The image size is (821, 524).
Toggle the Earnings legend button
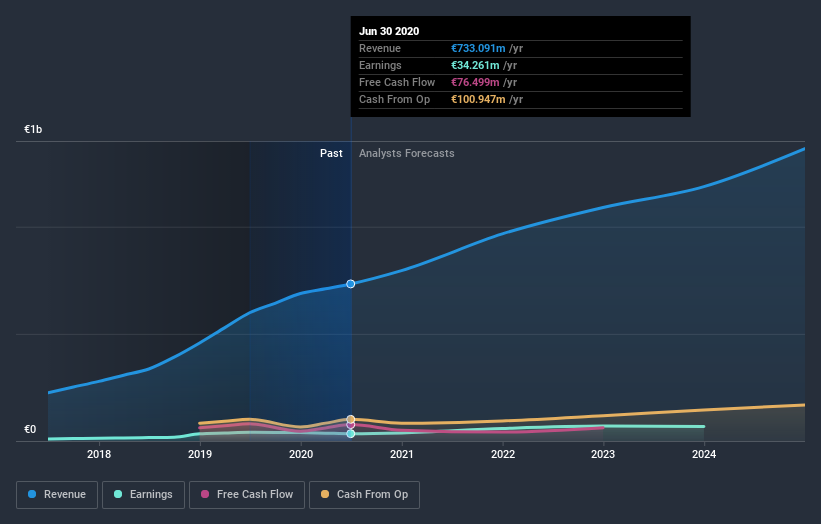pyautogui.click(x=143, y=495)
